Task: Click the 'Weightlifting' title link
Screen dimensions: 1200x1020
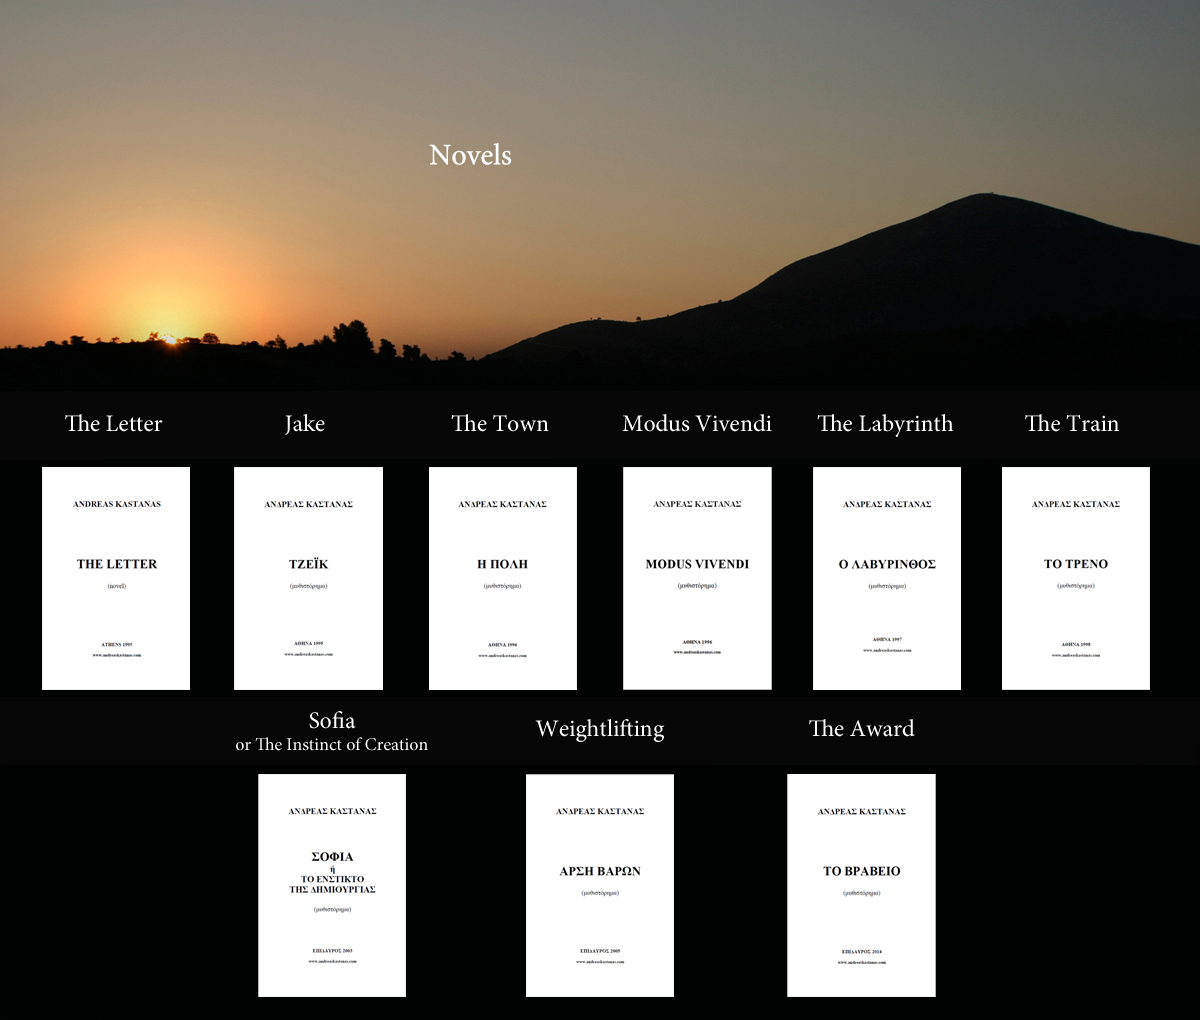Action: click(x=600, y=729)
